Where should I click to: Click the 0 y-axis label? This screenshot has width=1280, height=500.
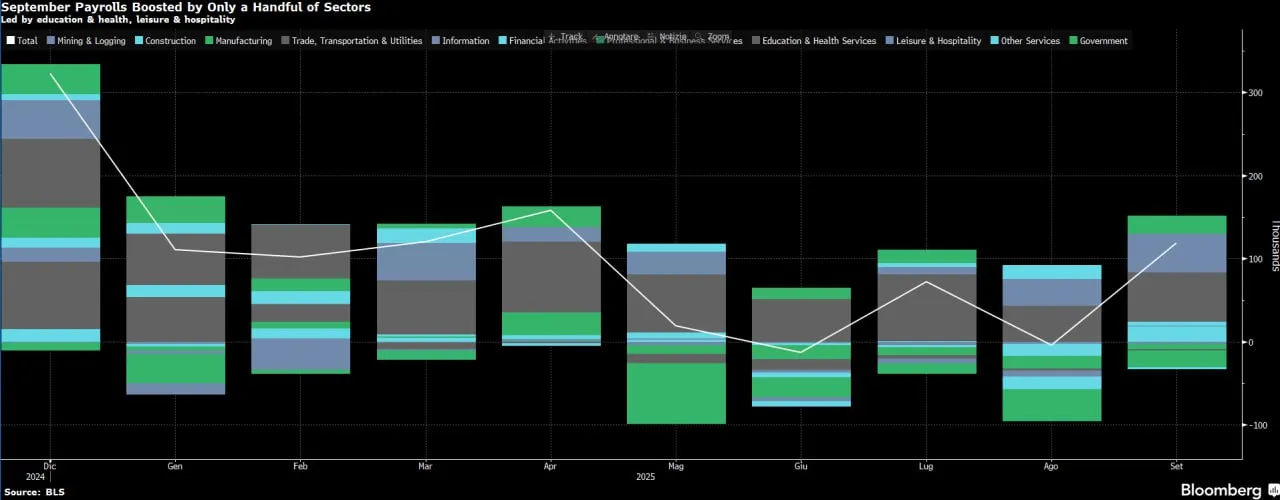point(1249,342)
